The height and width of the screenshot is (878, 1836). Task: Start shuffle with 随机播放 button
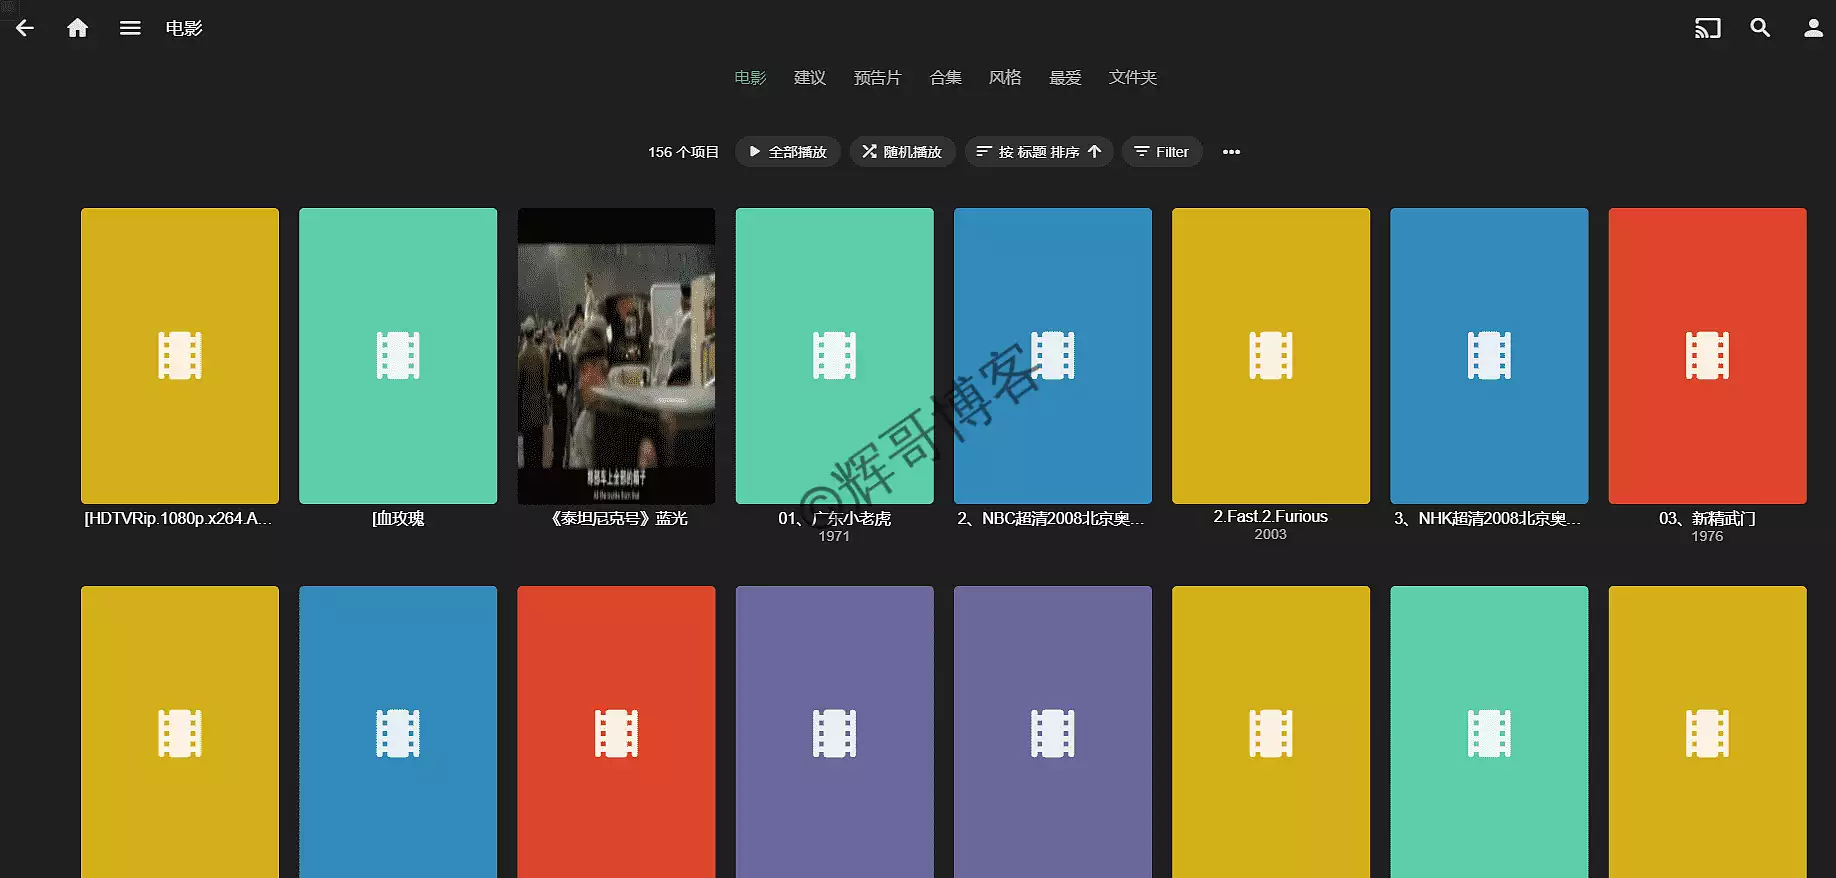(x=903, y=152)
